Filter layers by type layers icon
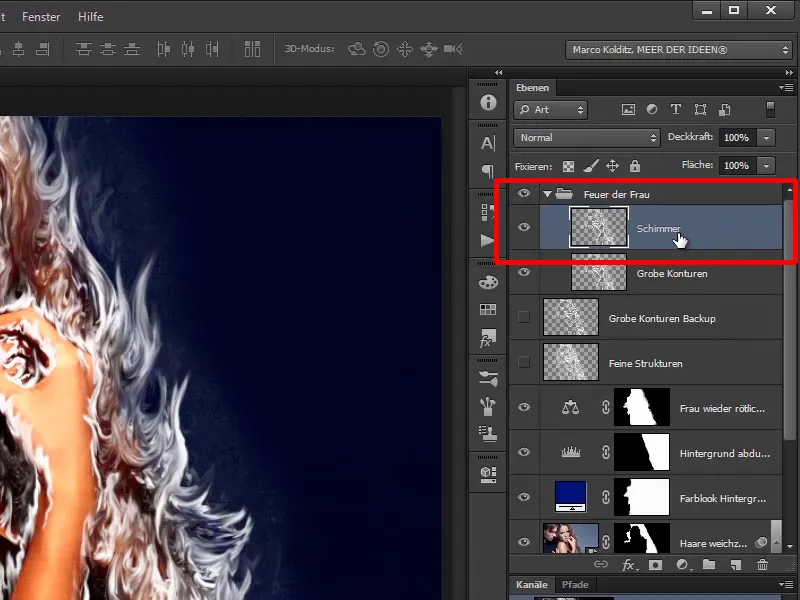Image resolution: width=800 pixels, height=600 pixels. (676, 109)
